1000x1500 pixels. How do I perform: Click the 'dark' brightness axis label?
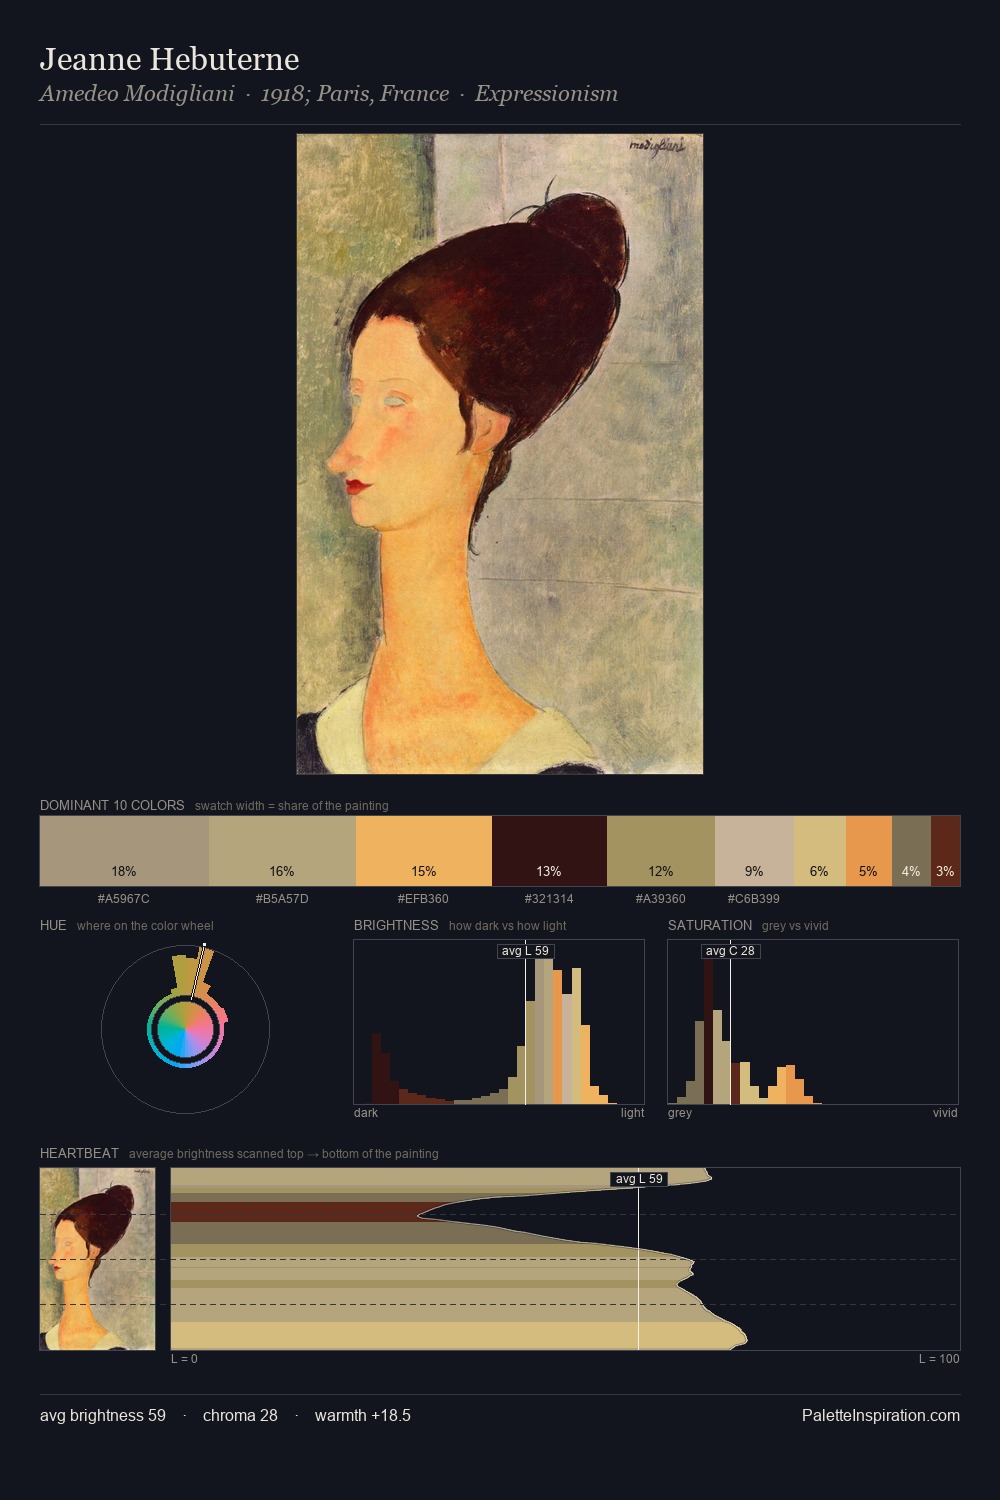[x=366, y=1113]
